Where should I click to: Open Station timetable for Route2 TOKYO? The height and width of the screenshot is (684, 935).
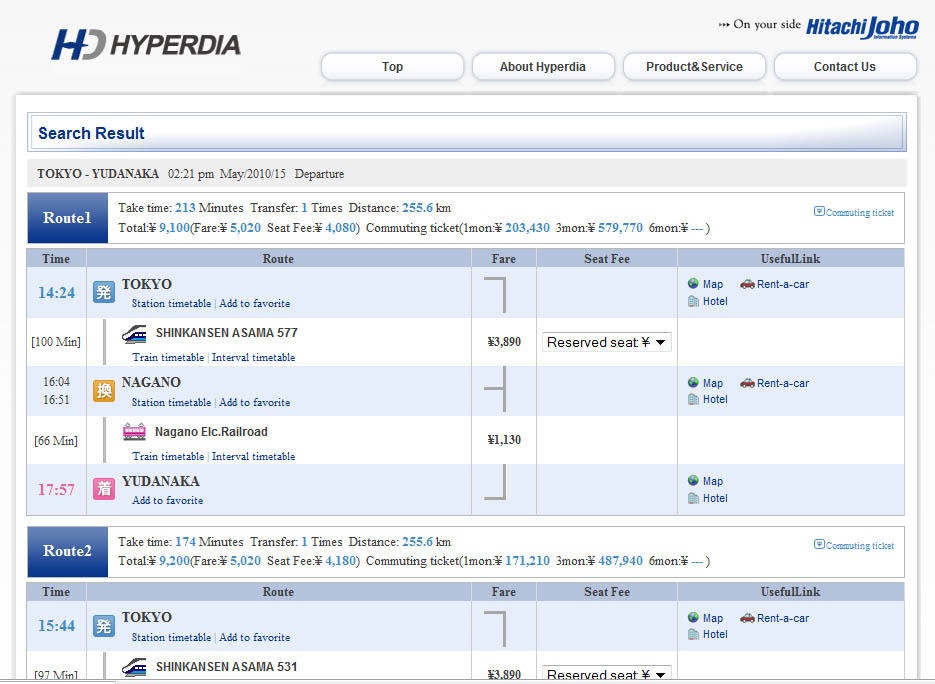171,637
